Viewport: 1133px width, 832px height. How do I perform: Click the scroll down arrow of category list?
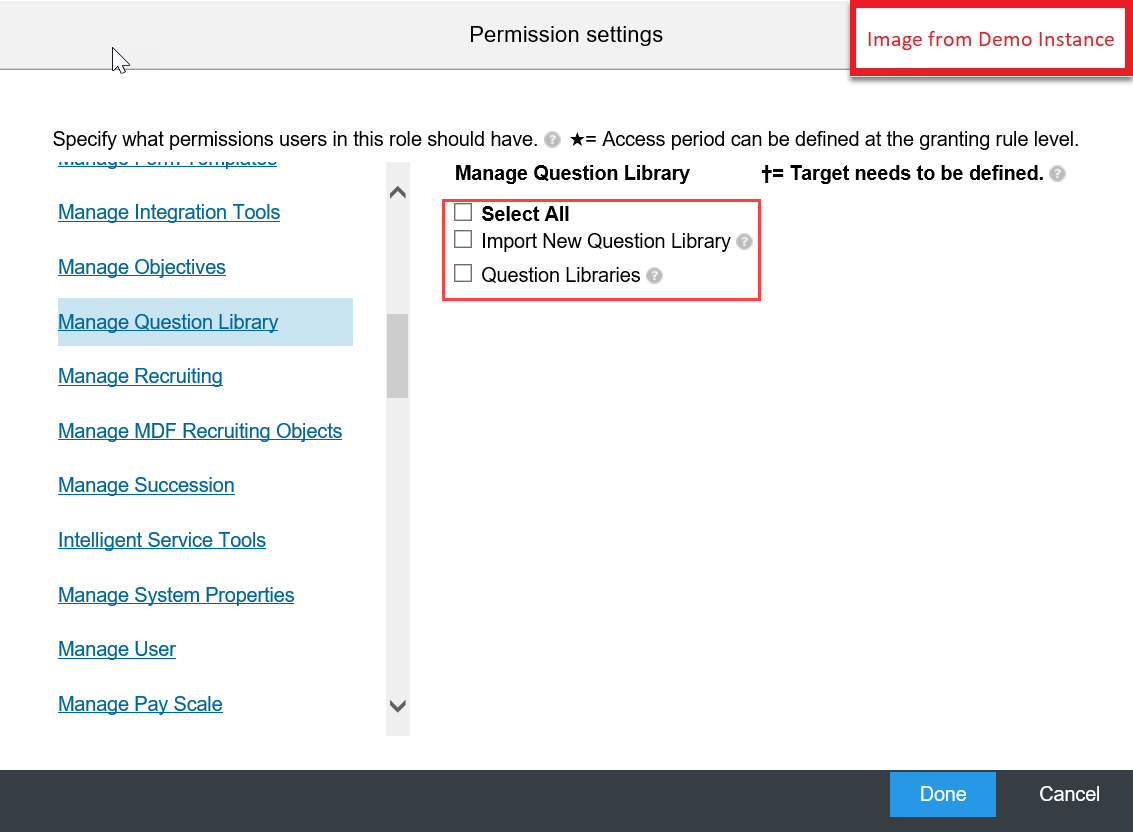[x=397, y=706]
